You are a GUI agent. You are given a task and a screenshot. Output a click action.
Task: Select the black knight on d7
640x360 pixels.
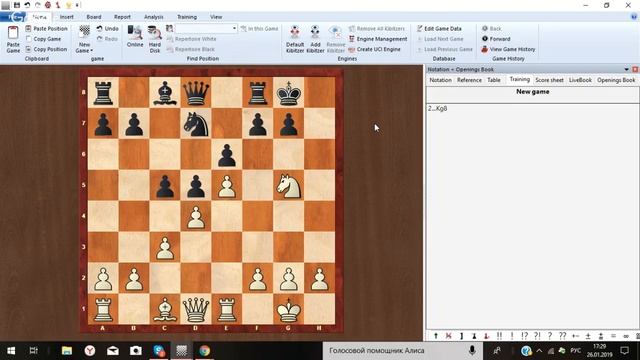tap(196, 124)
